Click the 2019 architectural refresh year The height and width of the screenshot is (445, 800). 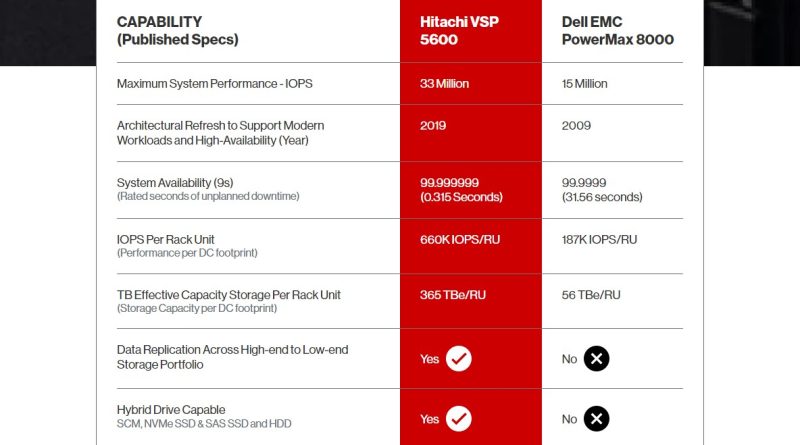pyautogui.click(x=433, y=126)
